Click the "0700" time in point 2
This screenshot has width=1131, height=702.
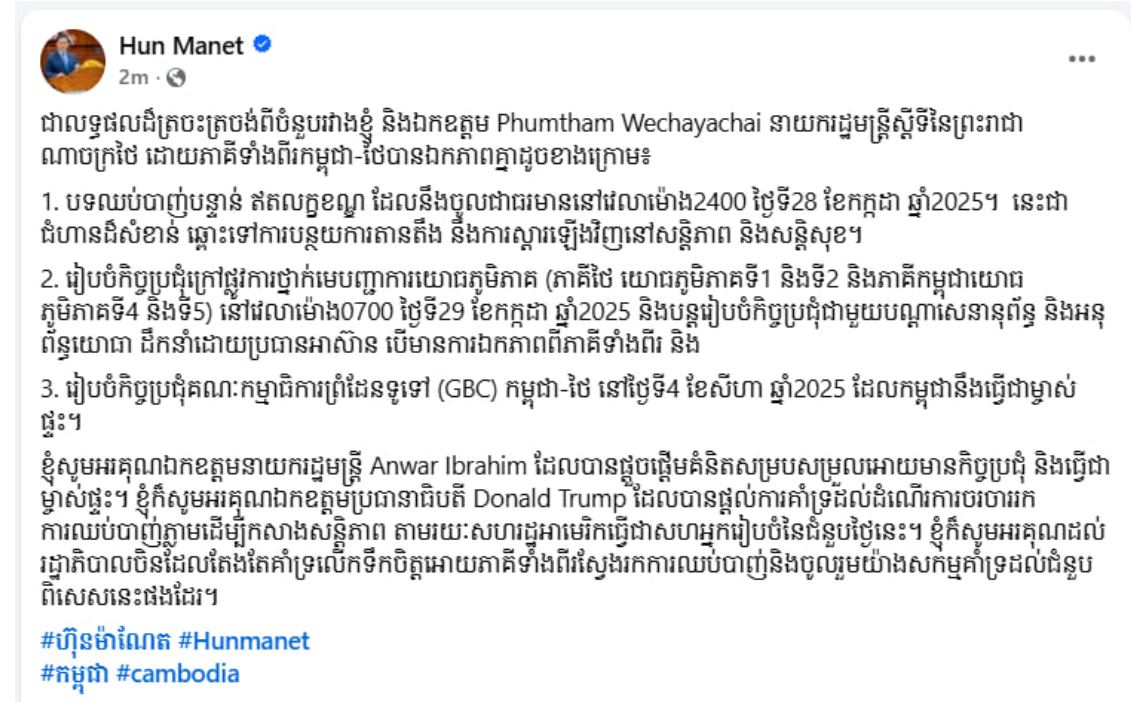point(366,312)
